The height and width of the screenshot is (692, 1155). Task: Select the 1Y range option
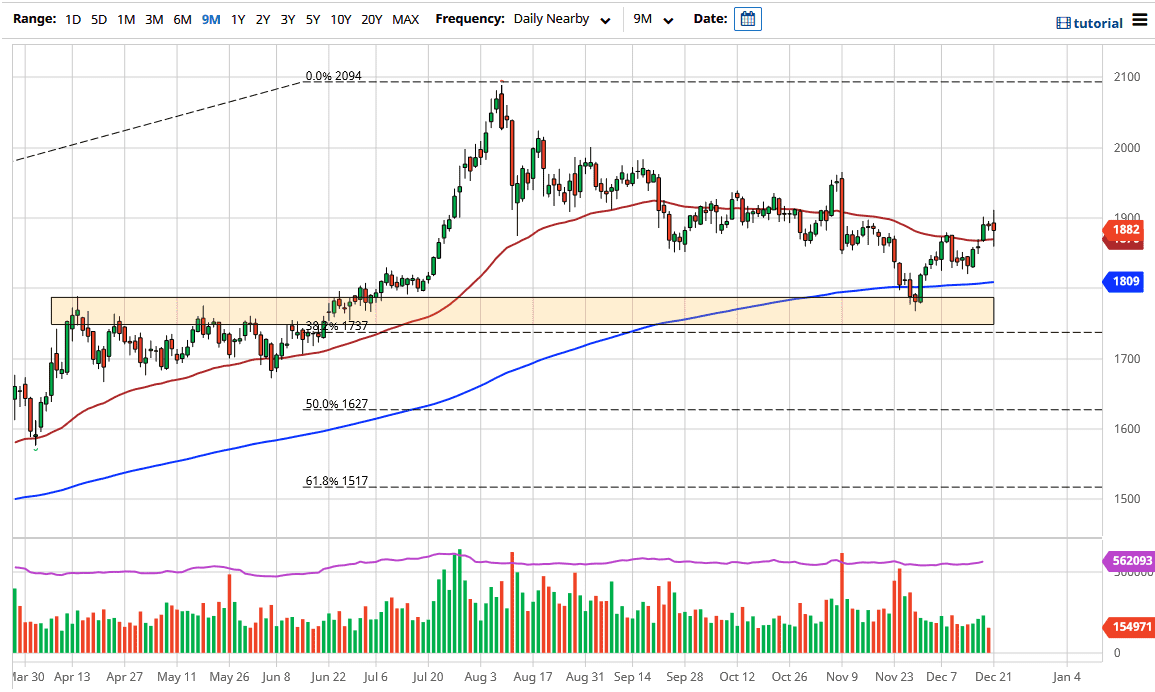click(237, 19)
